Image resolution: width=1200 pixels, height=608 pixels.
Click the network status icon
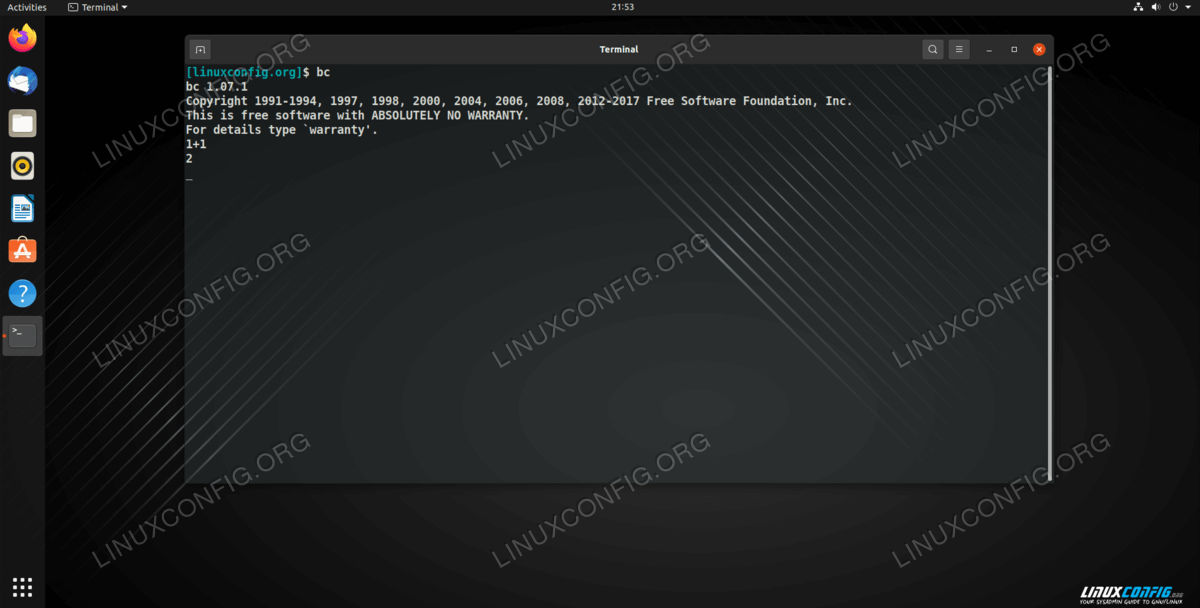coord(1138,7)
